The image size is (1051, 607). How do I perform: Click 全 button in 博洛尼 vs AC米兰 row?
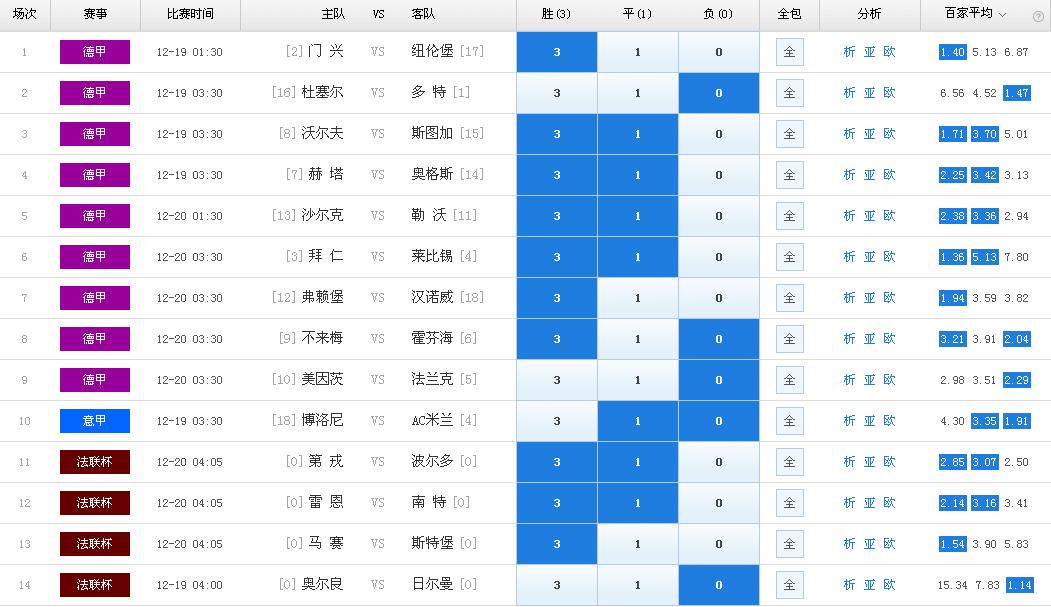790,421
